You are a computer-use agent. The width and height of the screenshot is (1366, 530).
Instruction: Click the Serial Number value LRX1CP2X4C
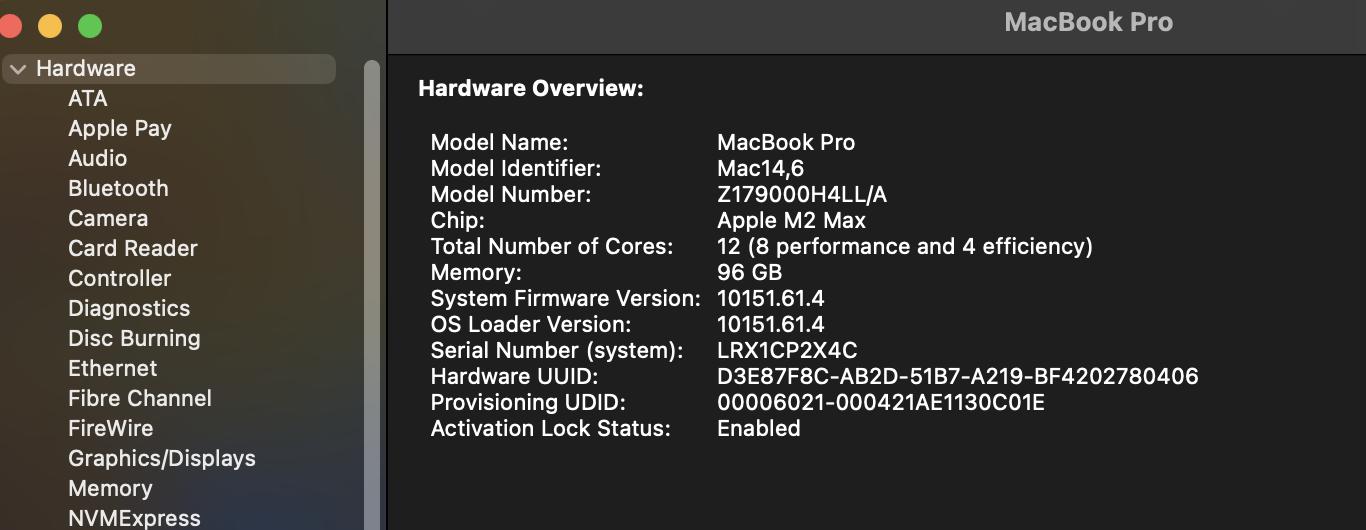(x=787, y=351)
